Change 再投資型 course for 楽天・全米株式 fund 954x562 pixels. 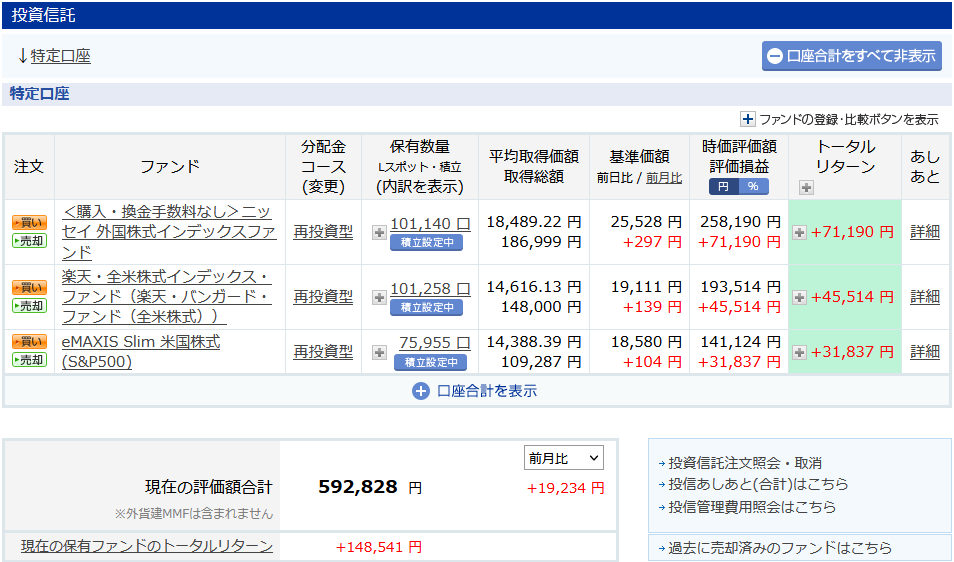323,297
